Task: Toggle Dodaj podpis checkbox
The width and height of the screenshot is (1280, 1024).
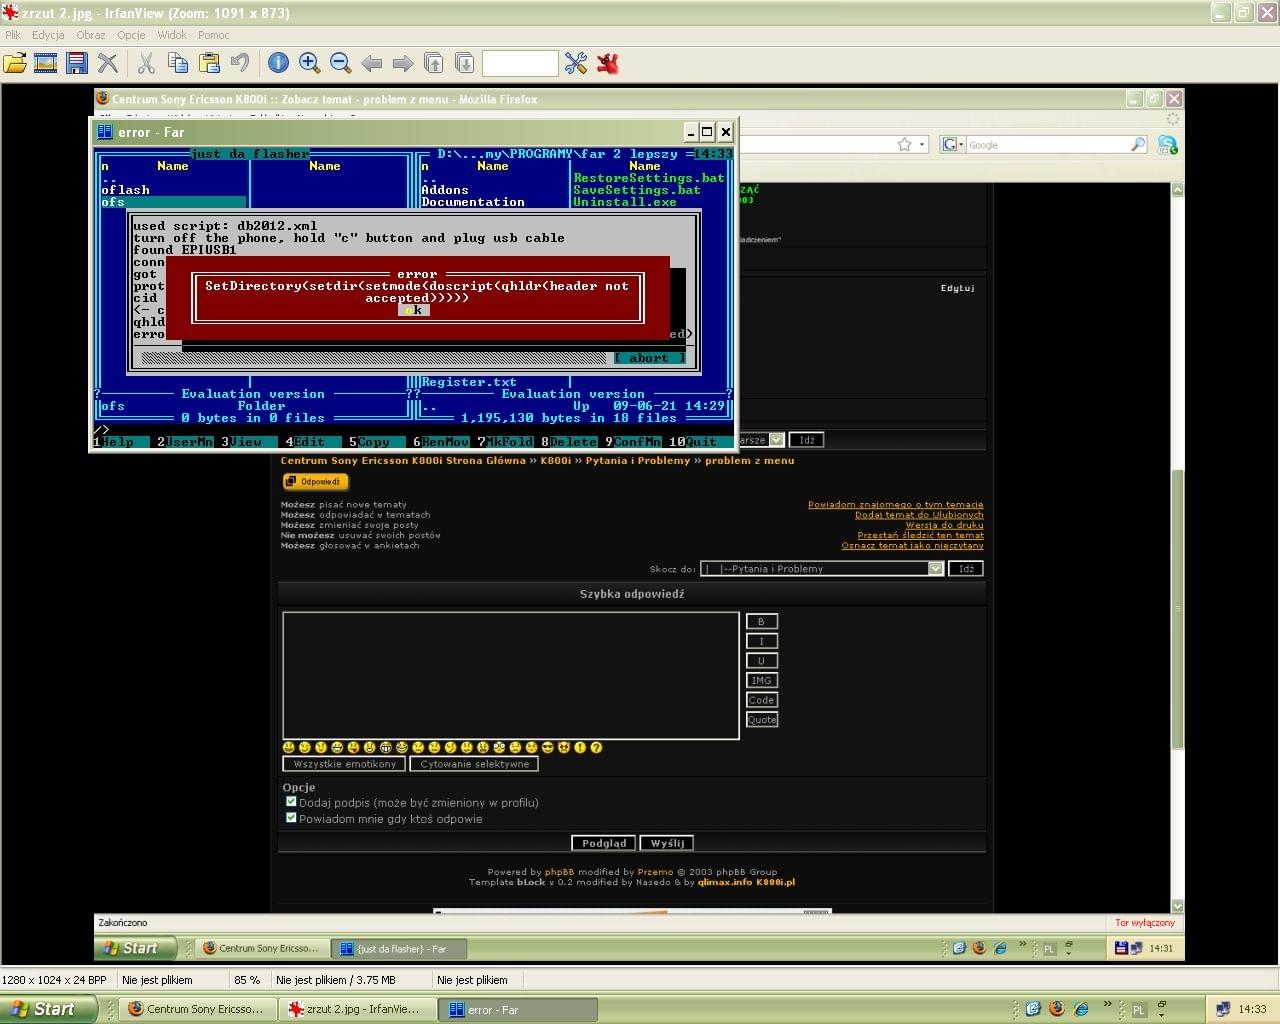Action: [291, 801]
